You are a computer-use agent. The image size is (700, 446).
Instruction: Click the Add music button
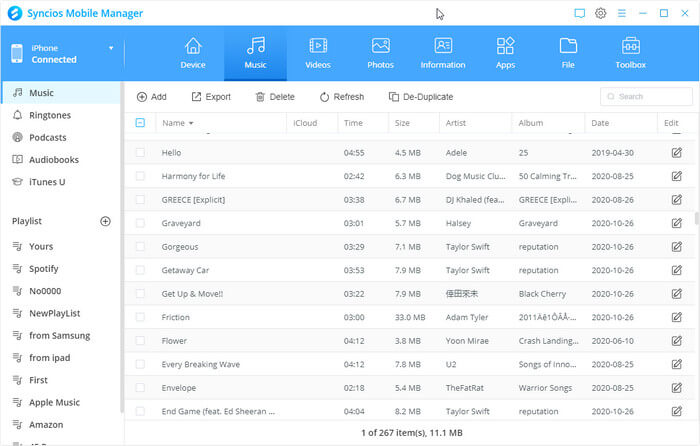point(152,97)
